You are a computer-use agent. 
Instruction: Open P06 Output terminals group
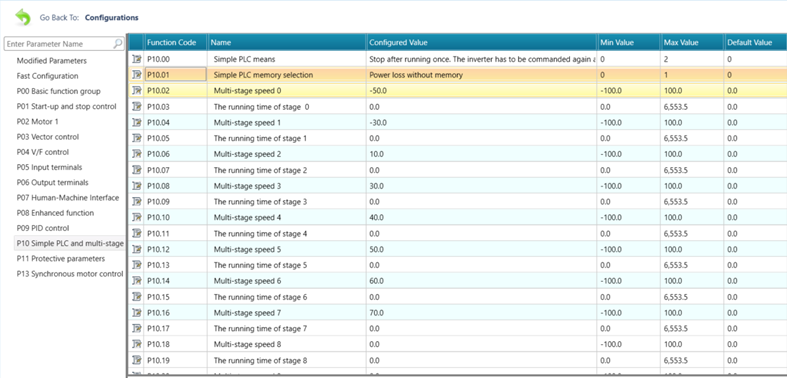click(52, 182)
